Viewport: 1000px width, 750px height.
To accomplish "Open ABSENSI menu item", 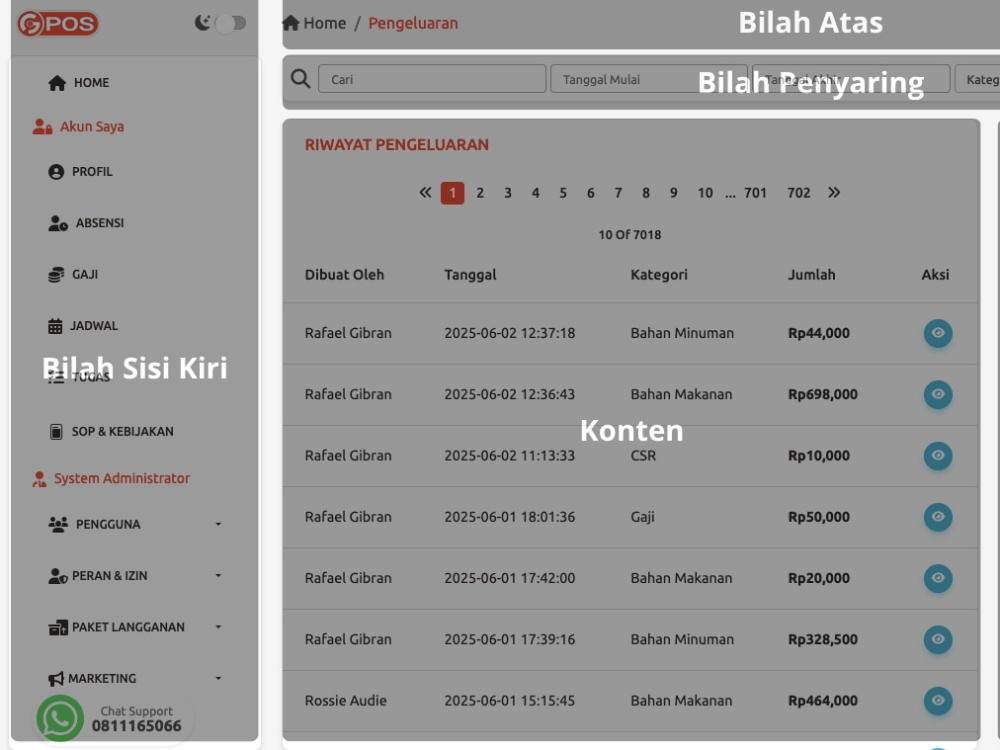I will click(99, 223).
